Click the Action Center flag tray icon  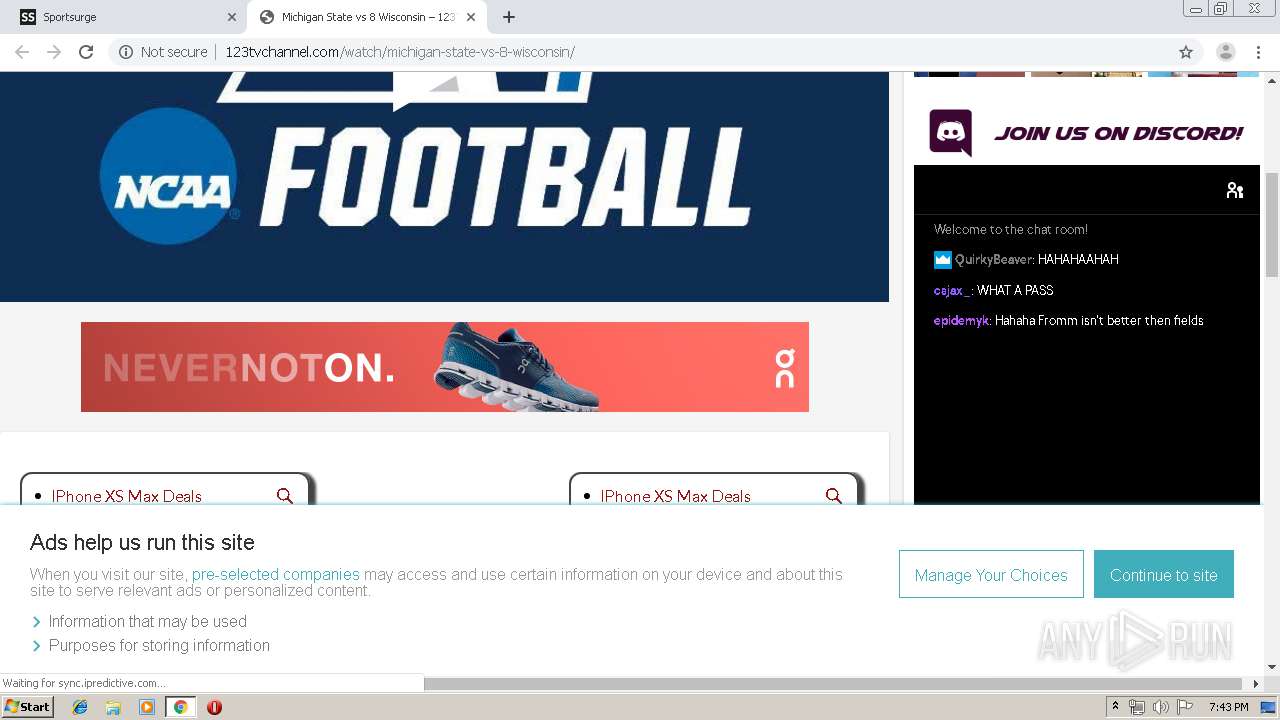click(1185, 707)
